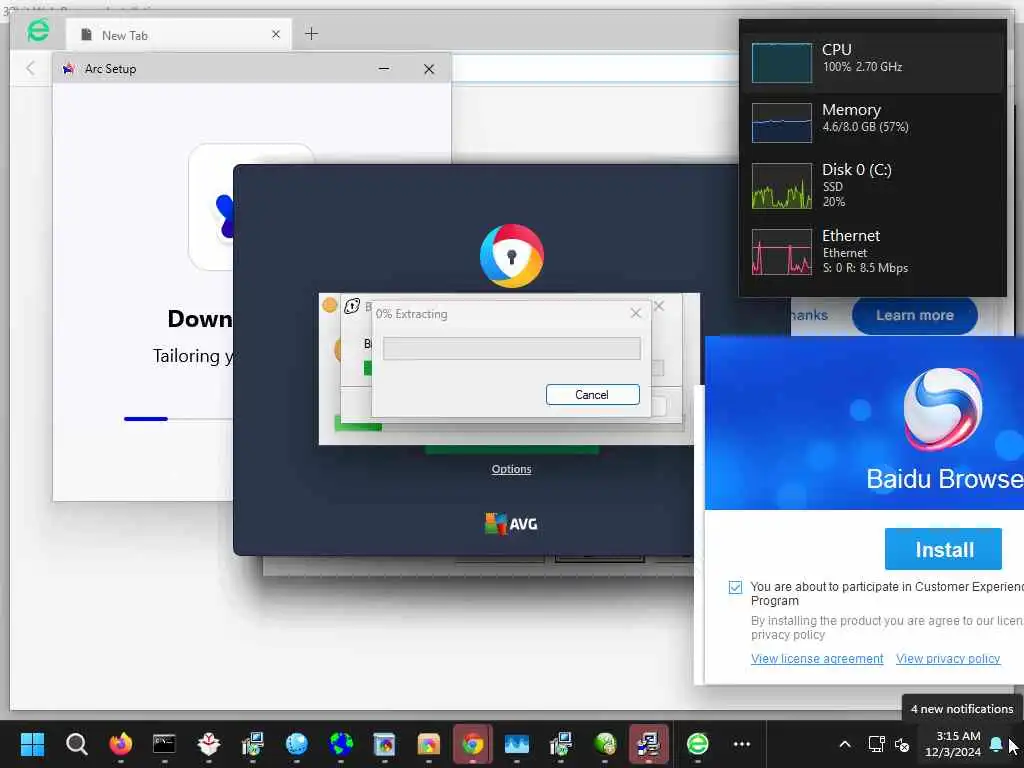Click the Learn more button
The height and width of the screenshot is (768, 1024).
click(x=914, y=315)
